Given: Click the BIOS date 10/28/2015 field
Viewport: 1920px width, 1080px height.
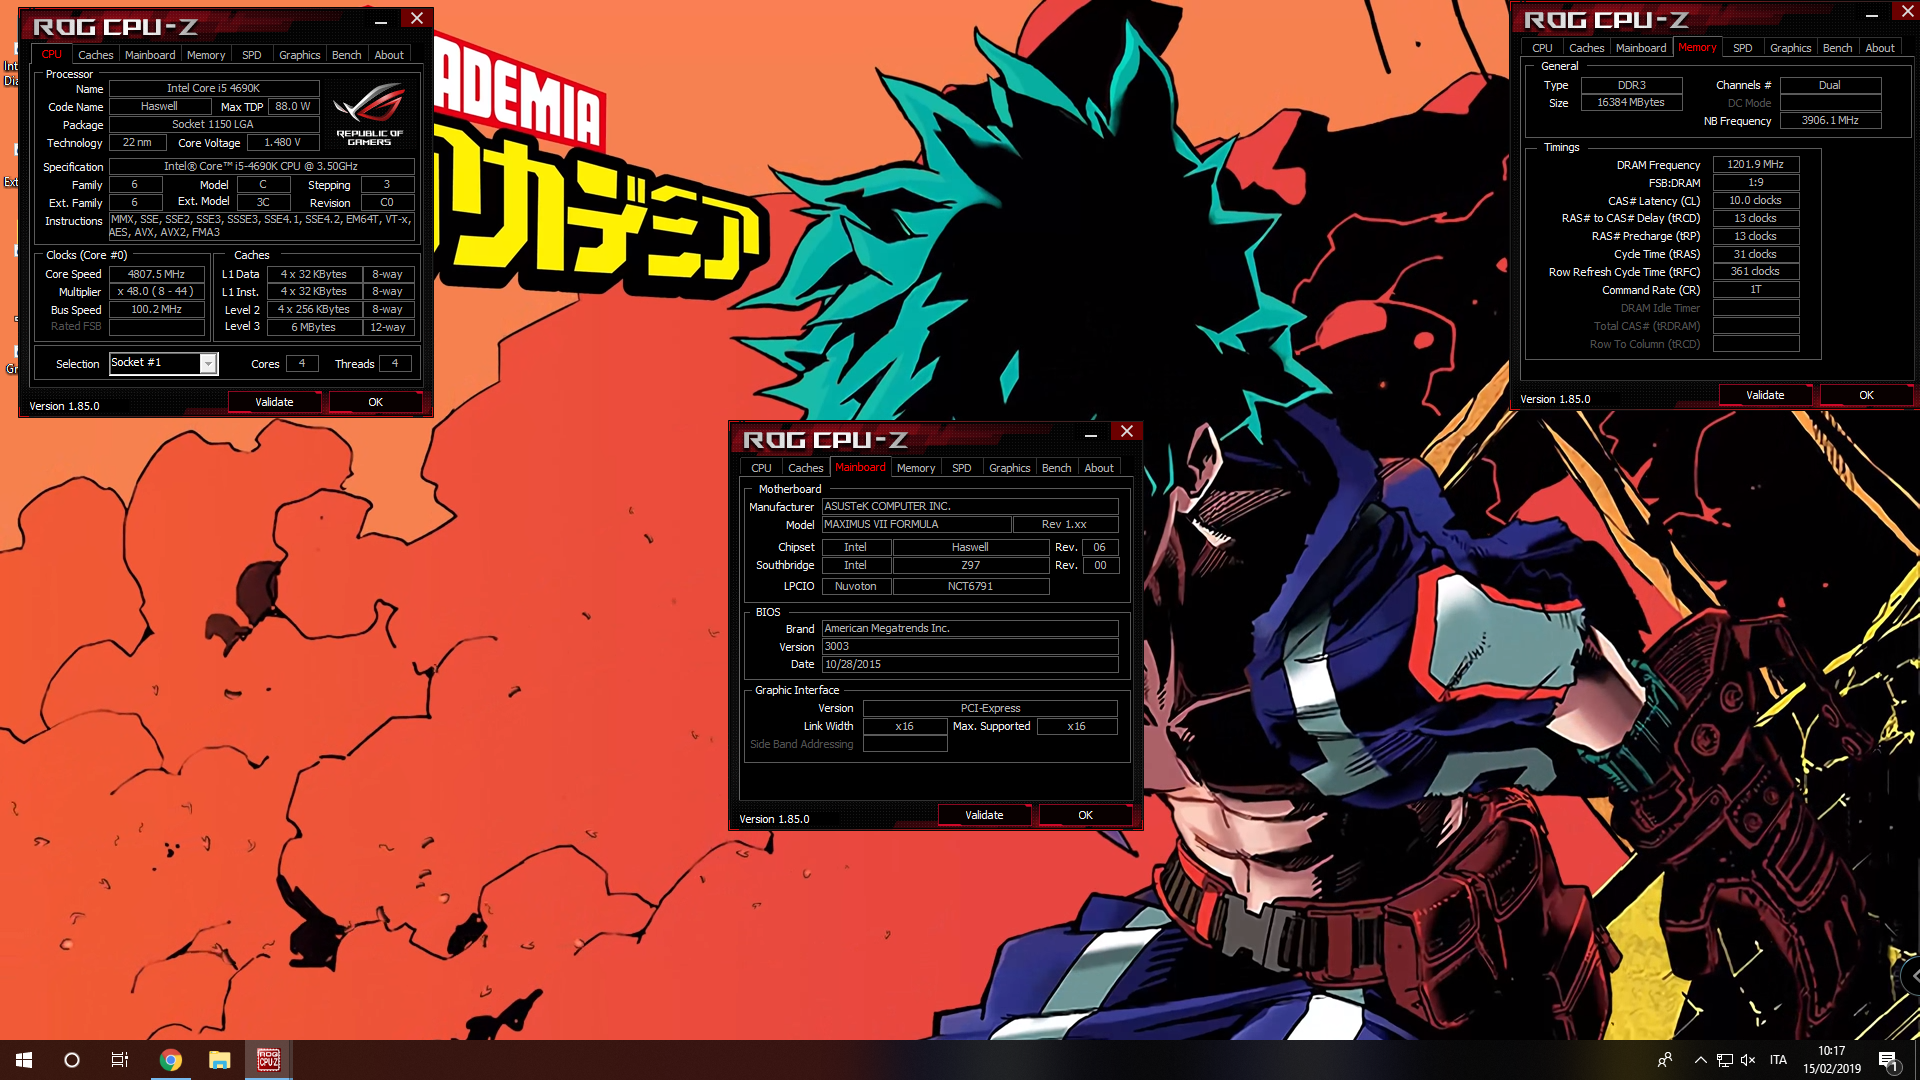Looking at the screenshot, I should pyautogui.click(x=970, y=664).
